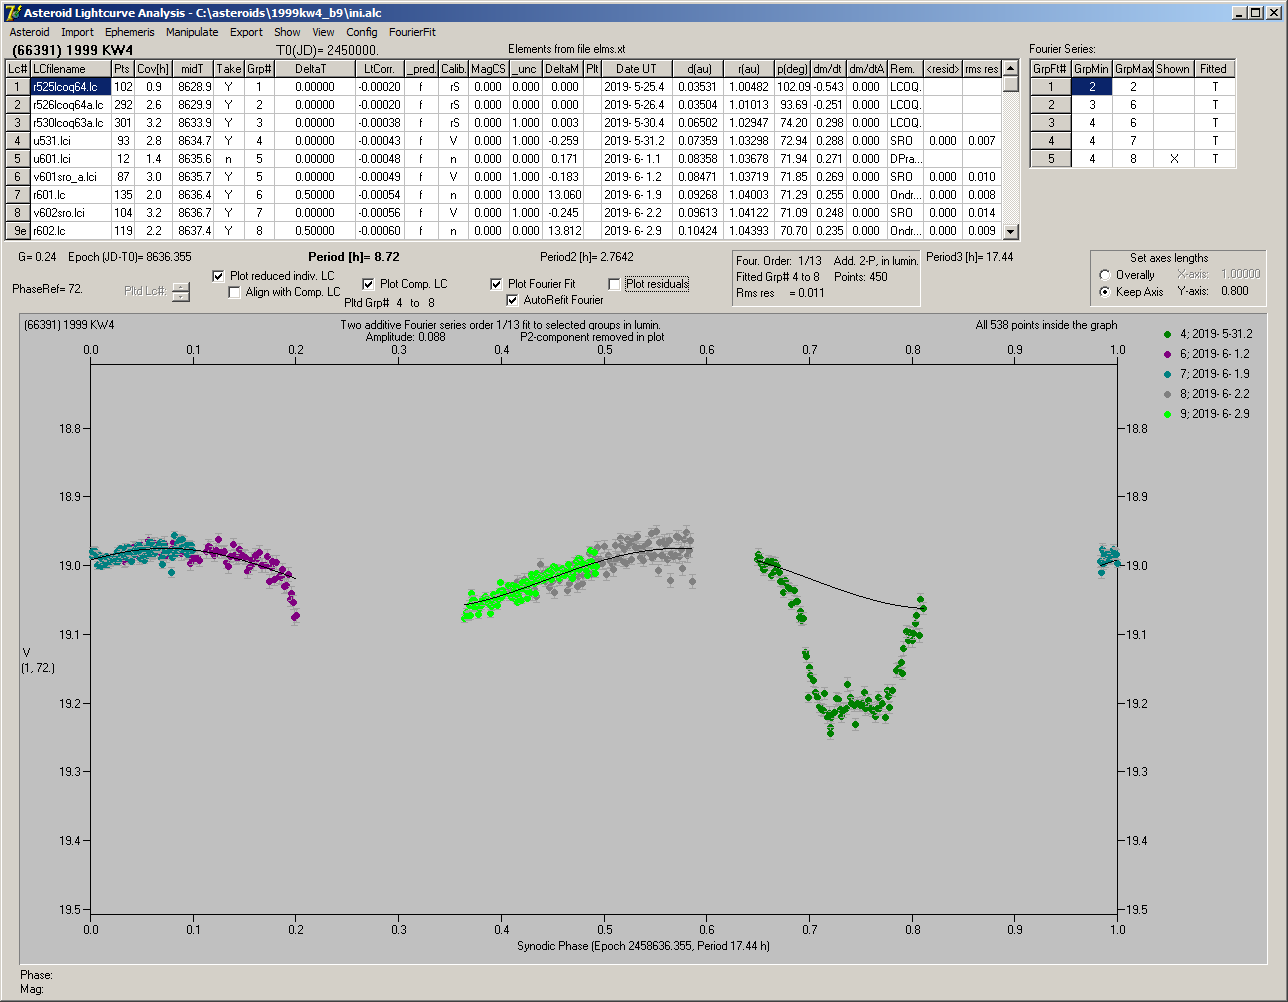The image size is (1288, 1002).
Task: Click the purple legend marker 6; 2019-6-1.2
Action: (1169, 354)
